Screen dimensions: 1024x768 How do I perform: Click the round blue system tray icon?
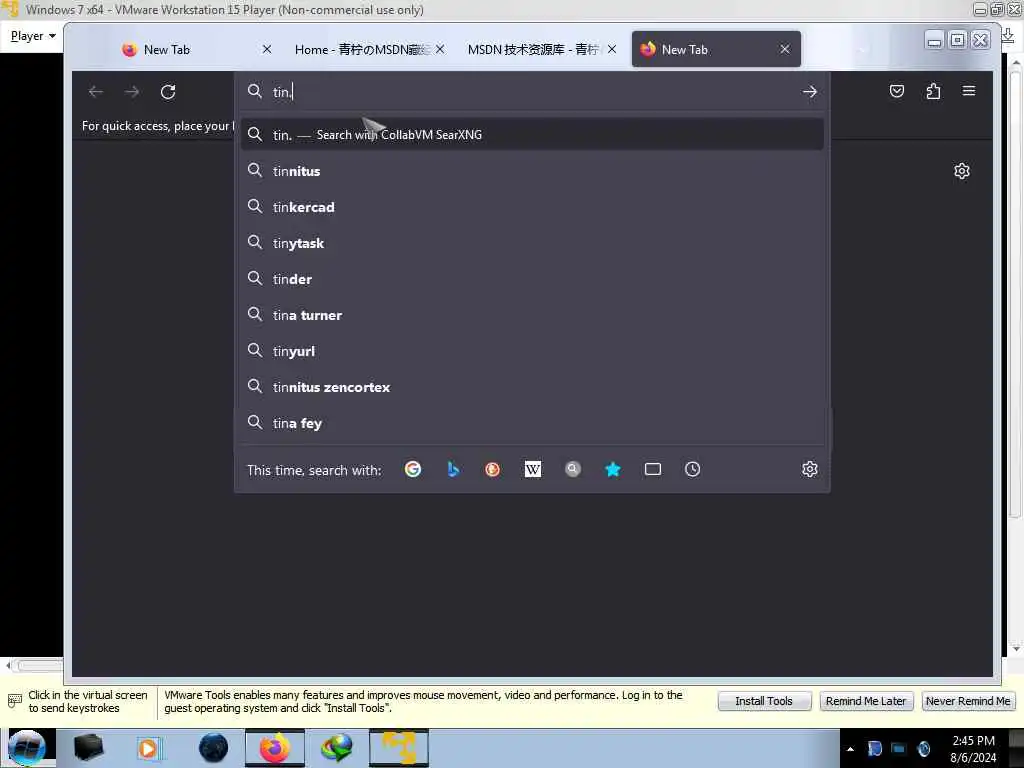pyautogui.click(x=923, y=748)
